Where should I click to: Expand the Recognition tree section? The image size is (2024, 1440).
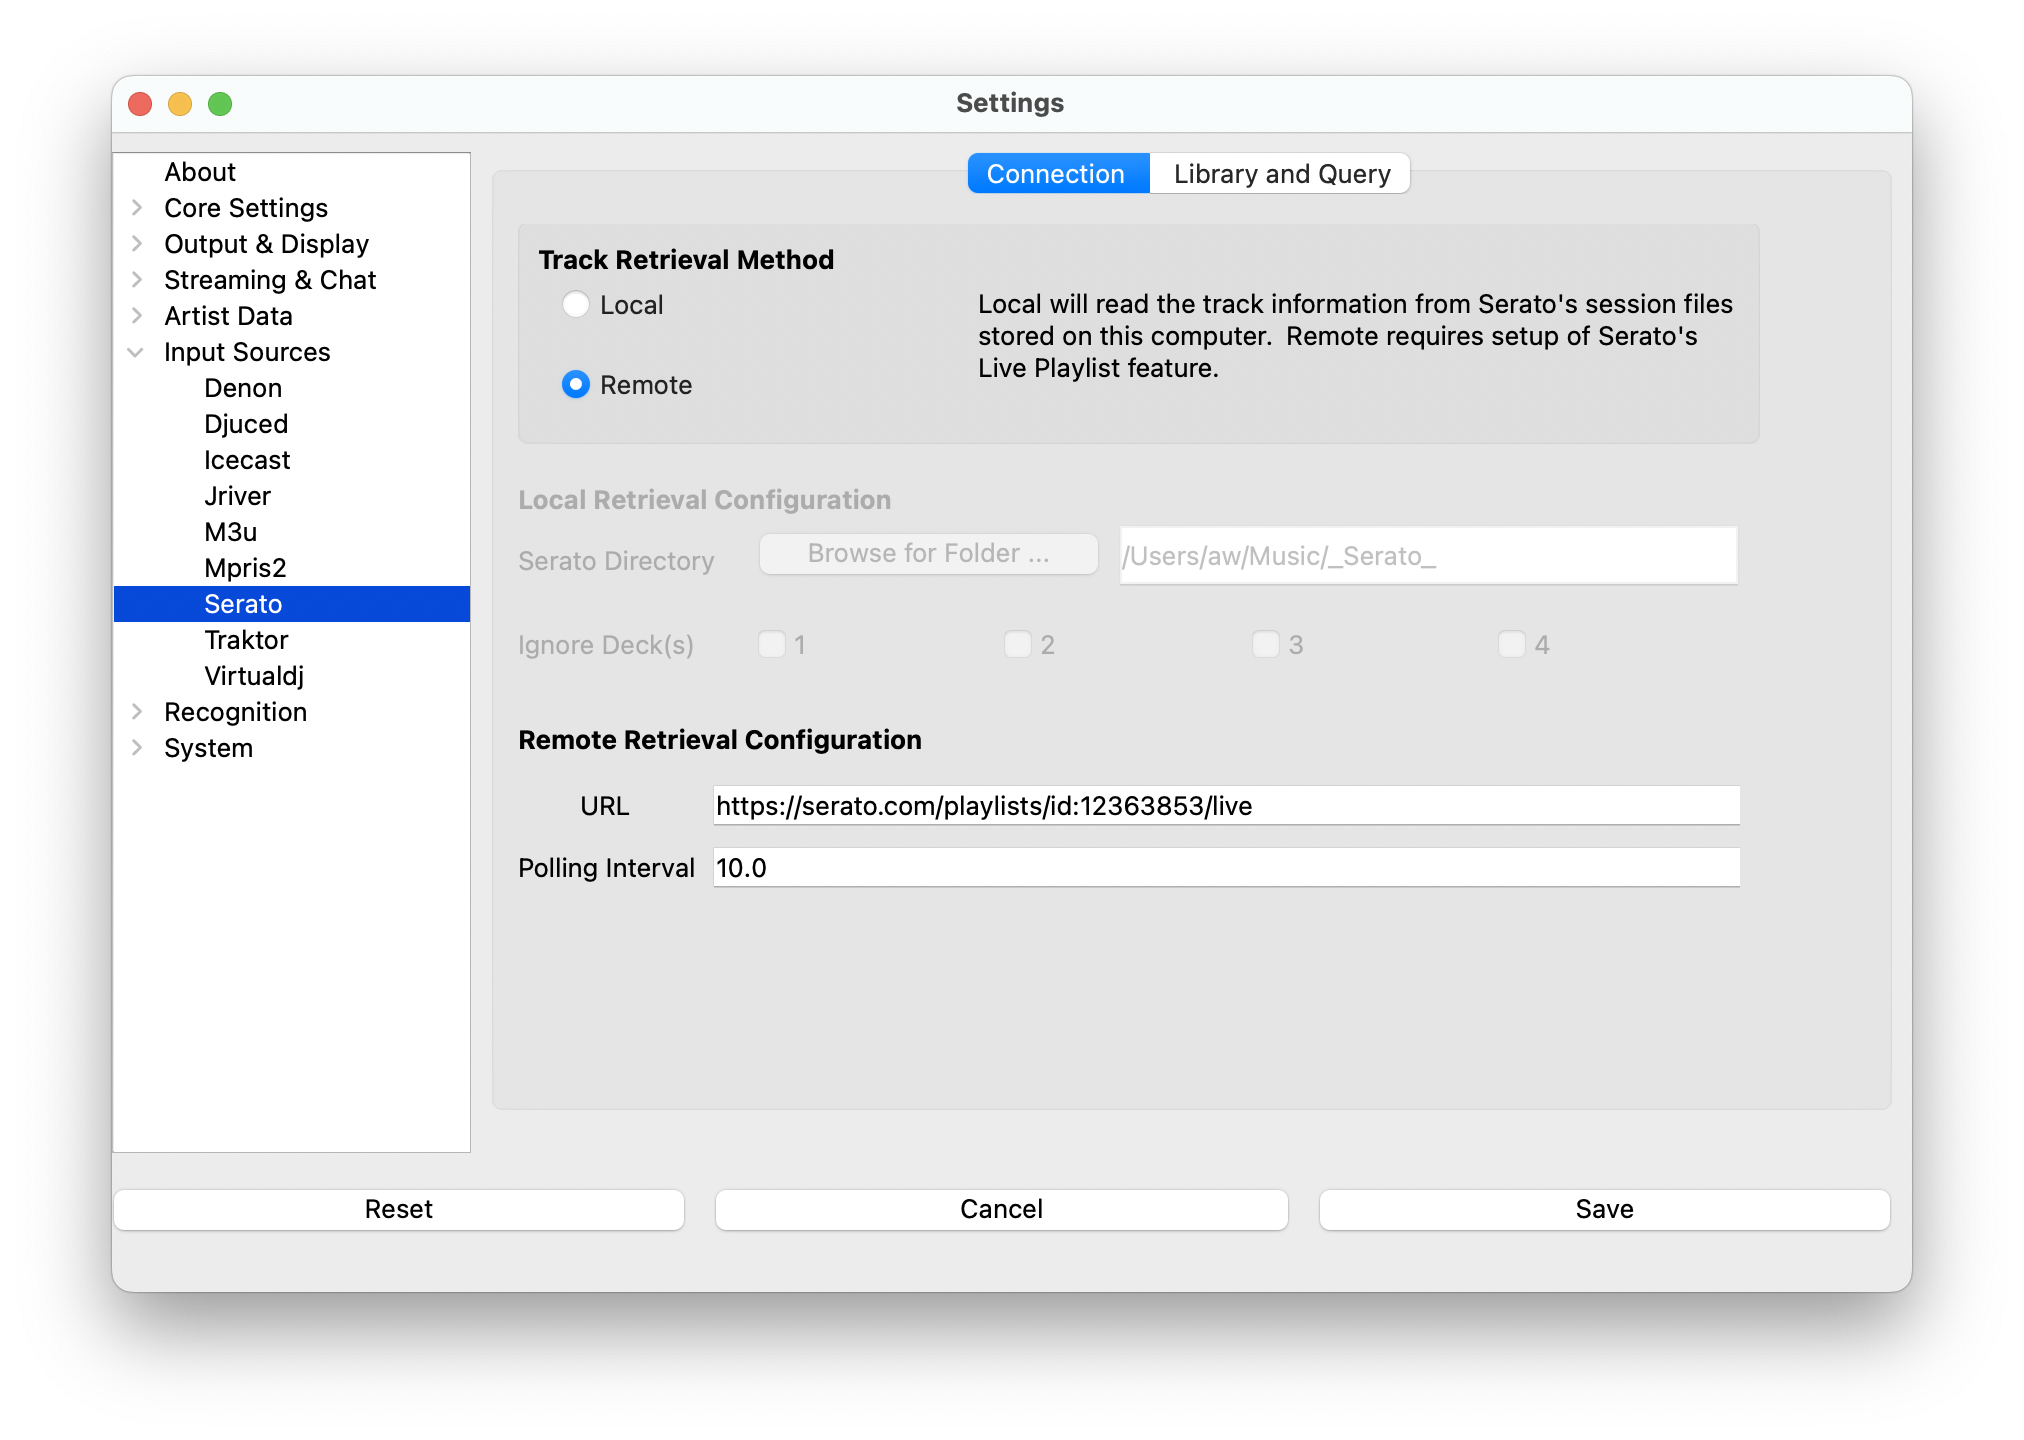pos(137,712)
